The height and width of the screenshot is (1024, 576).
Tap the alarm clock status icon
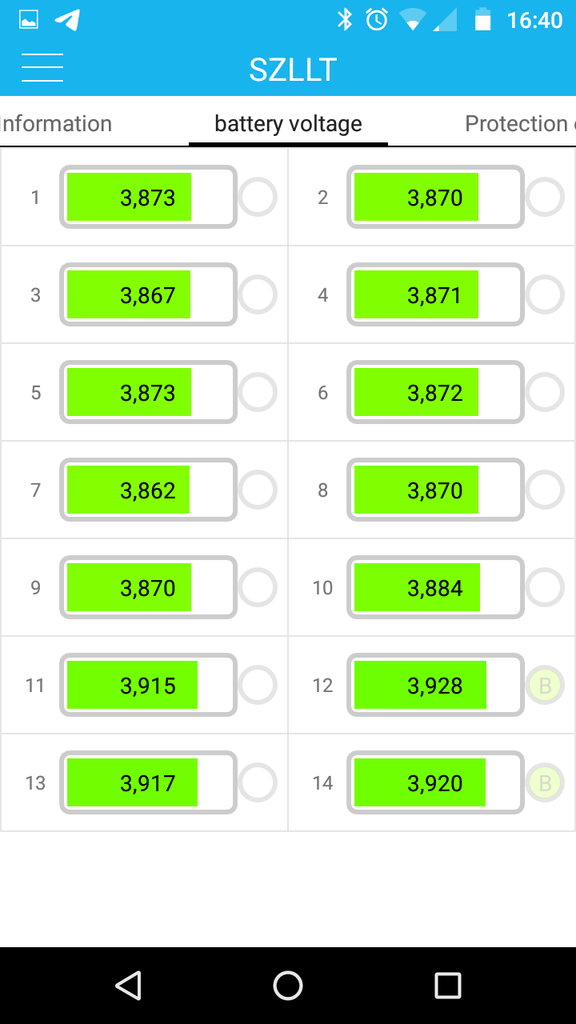[376, 20]
